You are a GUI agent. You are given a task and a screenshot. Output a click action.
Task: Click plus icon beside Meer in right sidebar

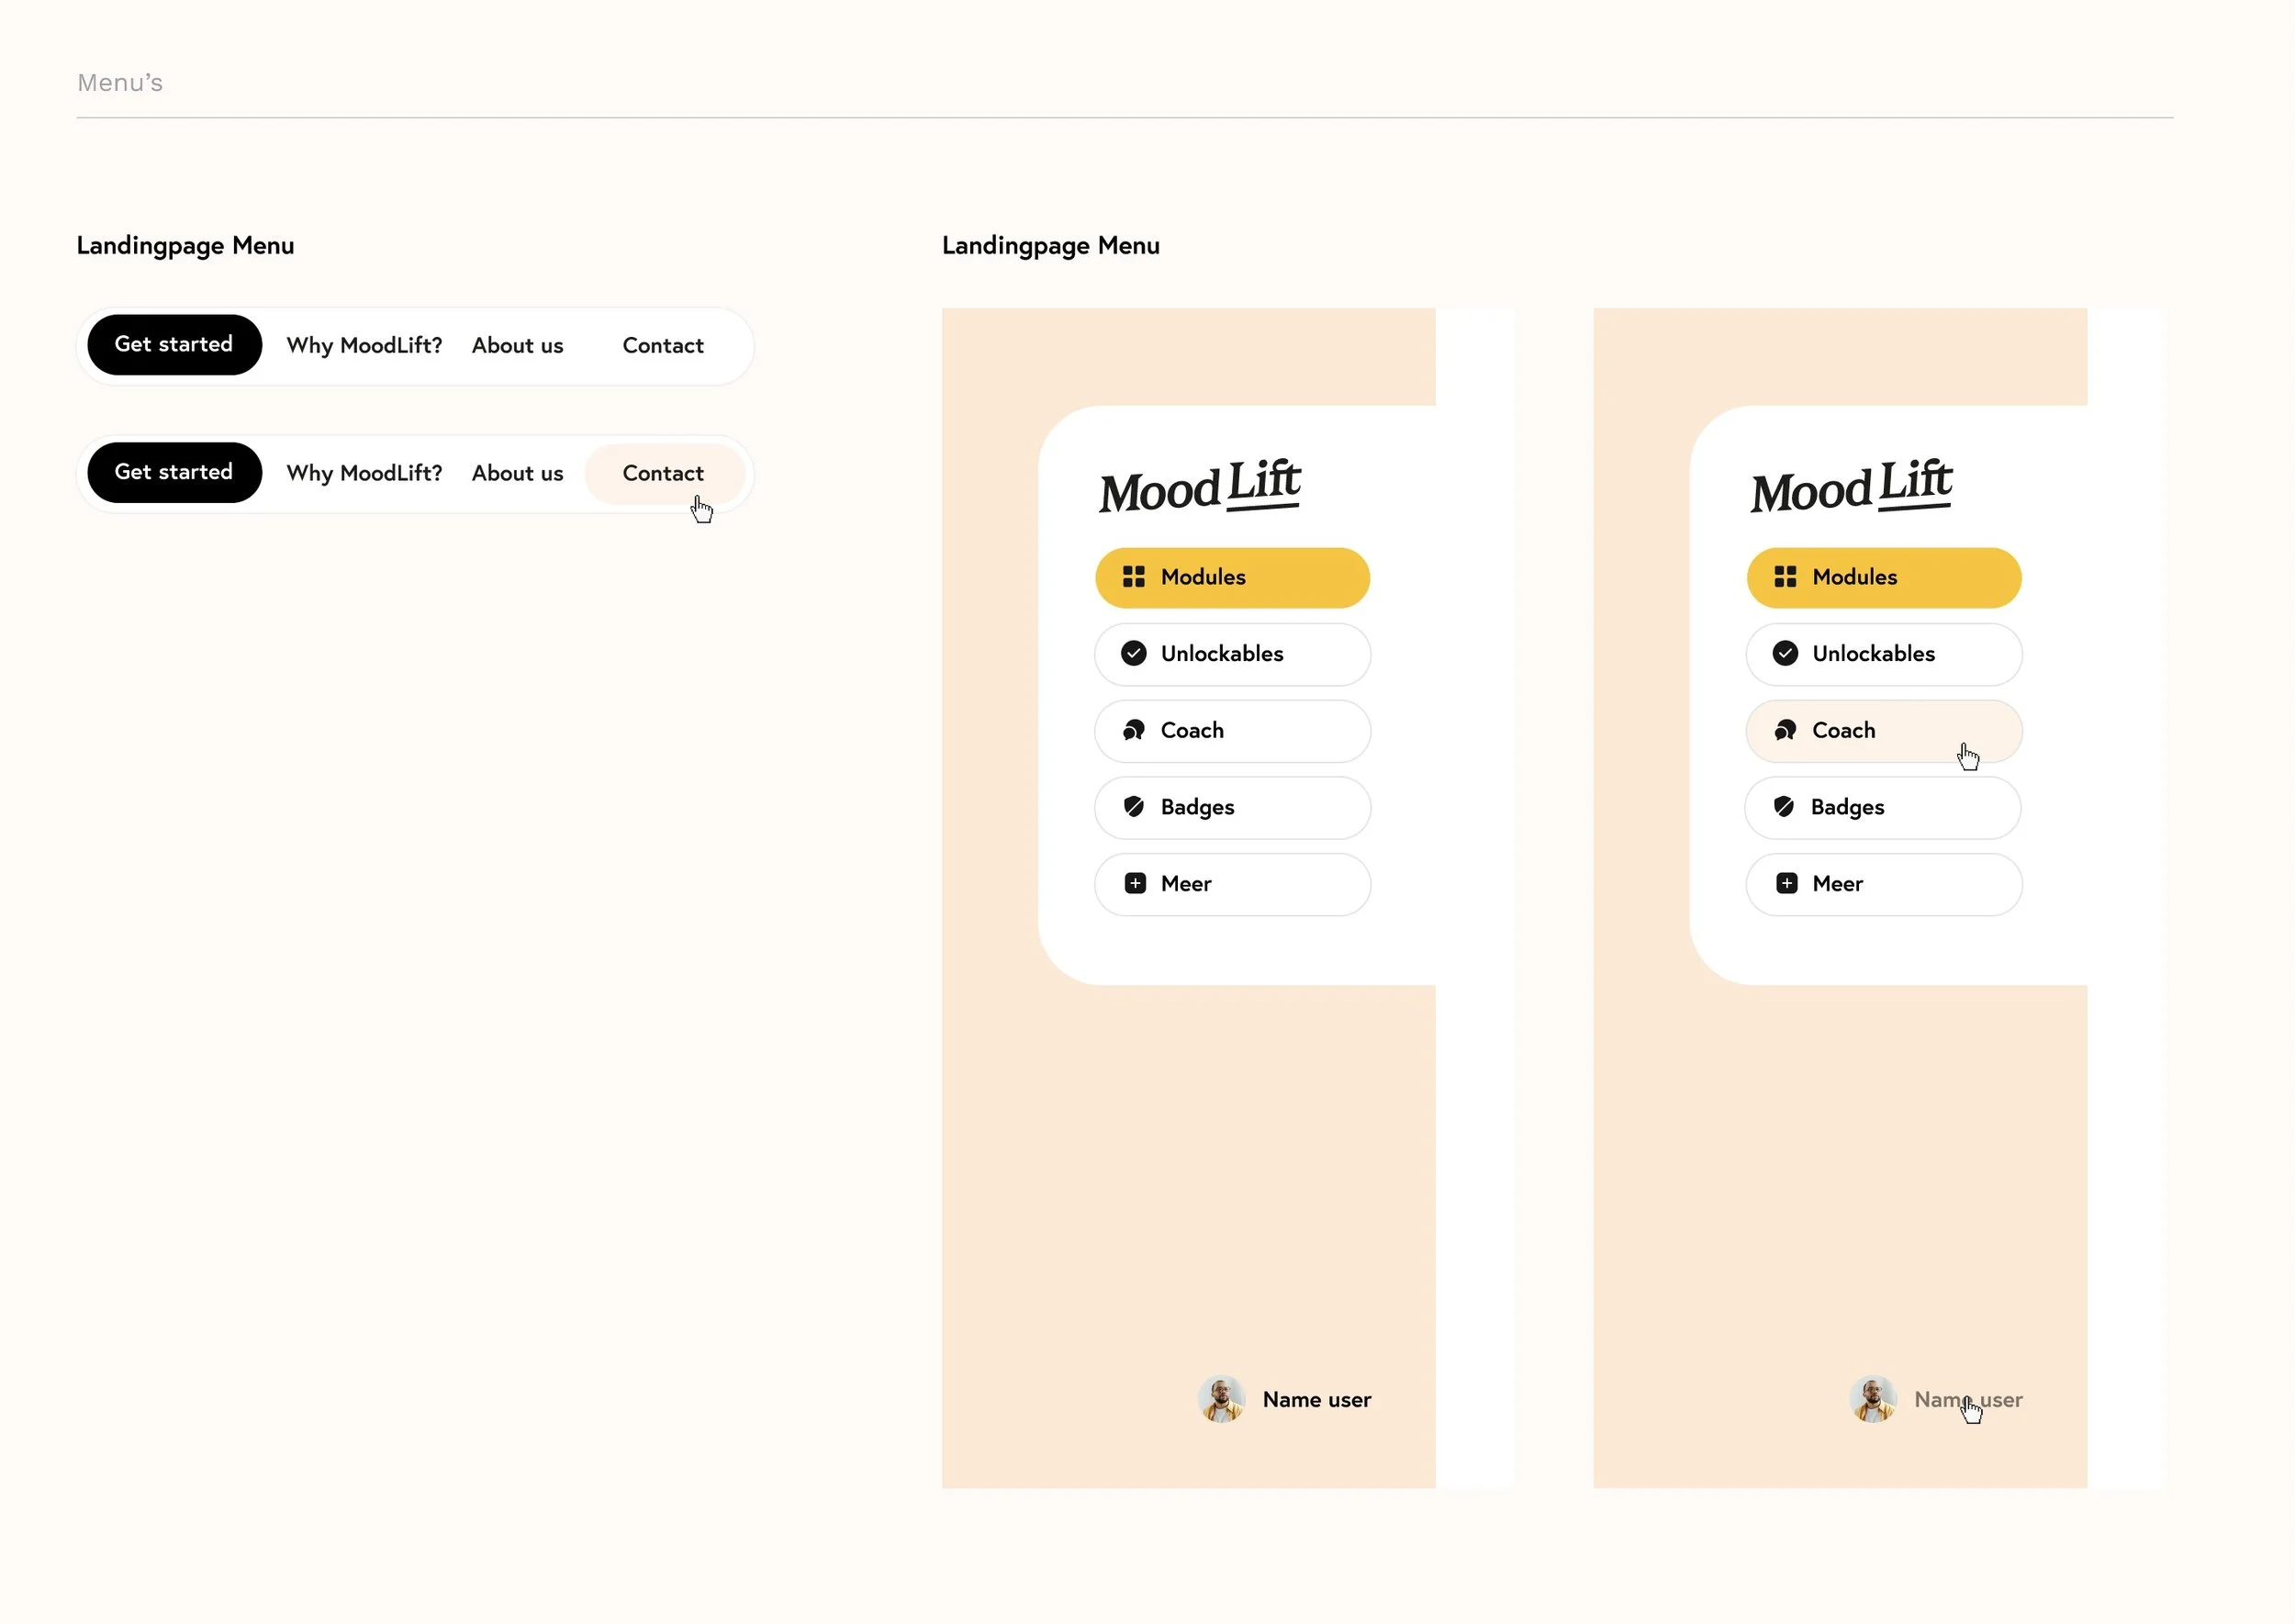[x=1786, y=884]
